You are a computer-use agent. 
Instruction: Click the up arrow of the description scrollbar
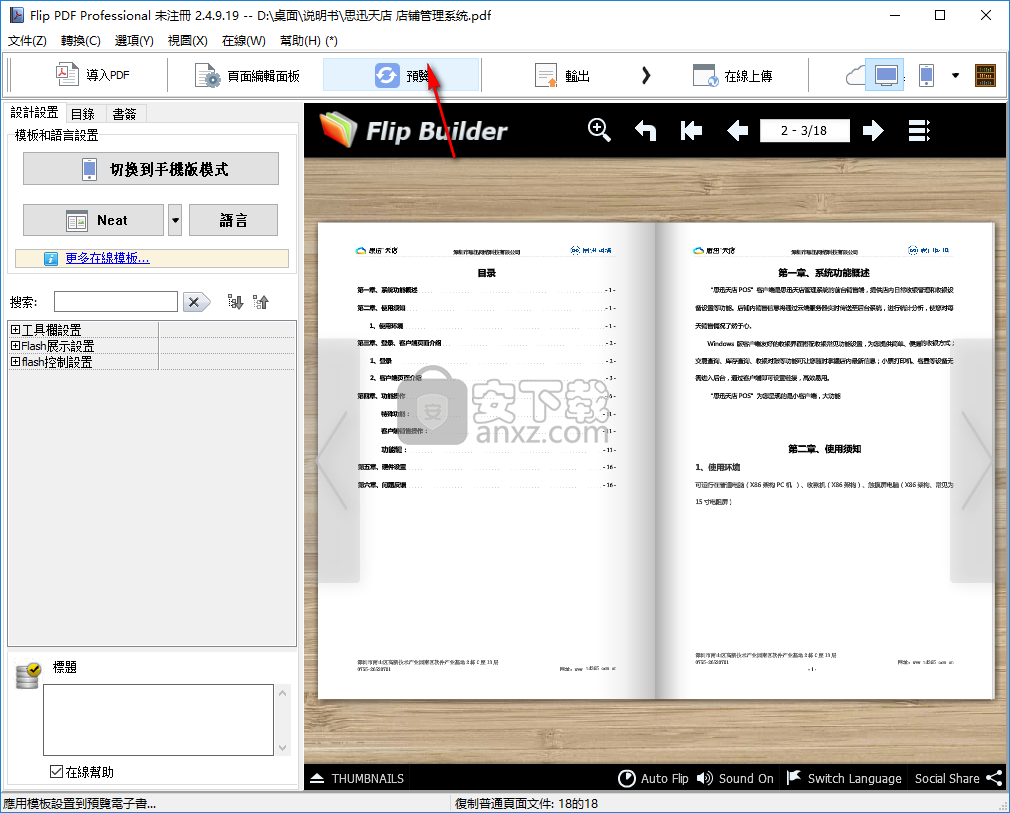283,693
